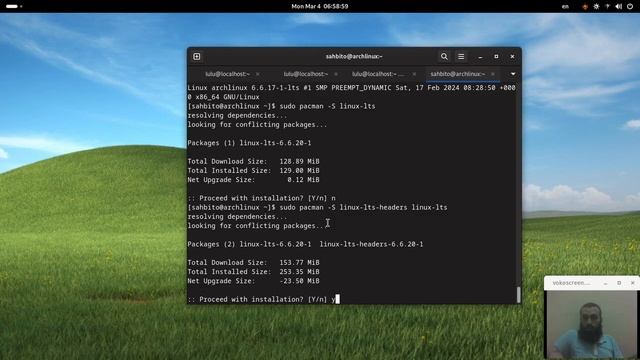Switch to the third lulu@localhost tab
640x360 pixels.
tap(378, 74)
